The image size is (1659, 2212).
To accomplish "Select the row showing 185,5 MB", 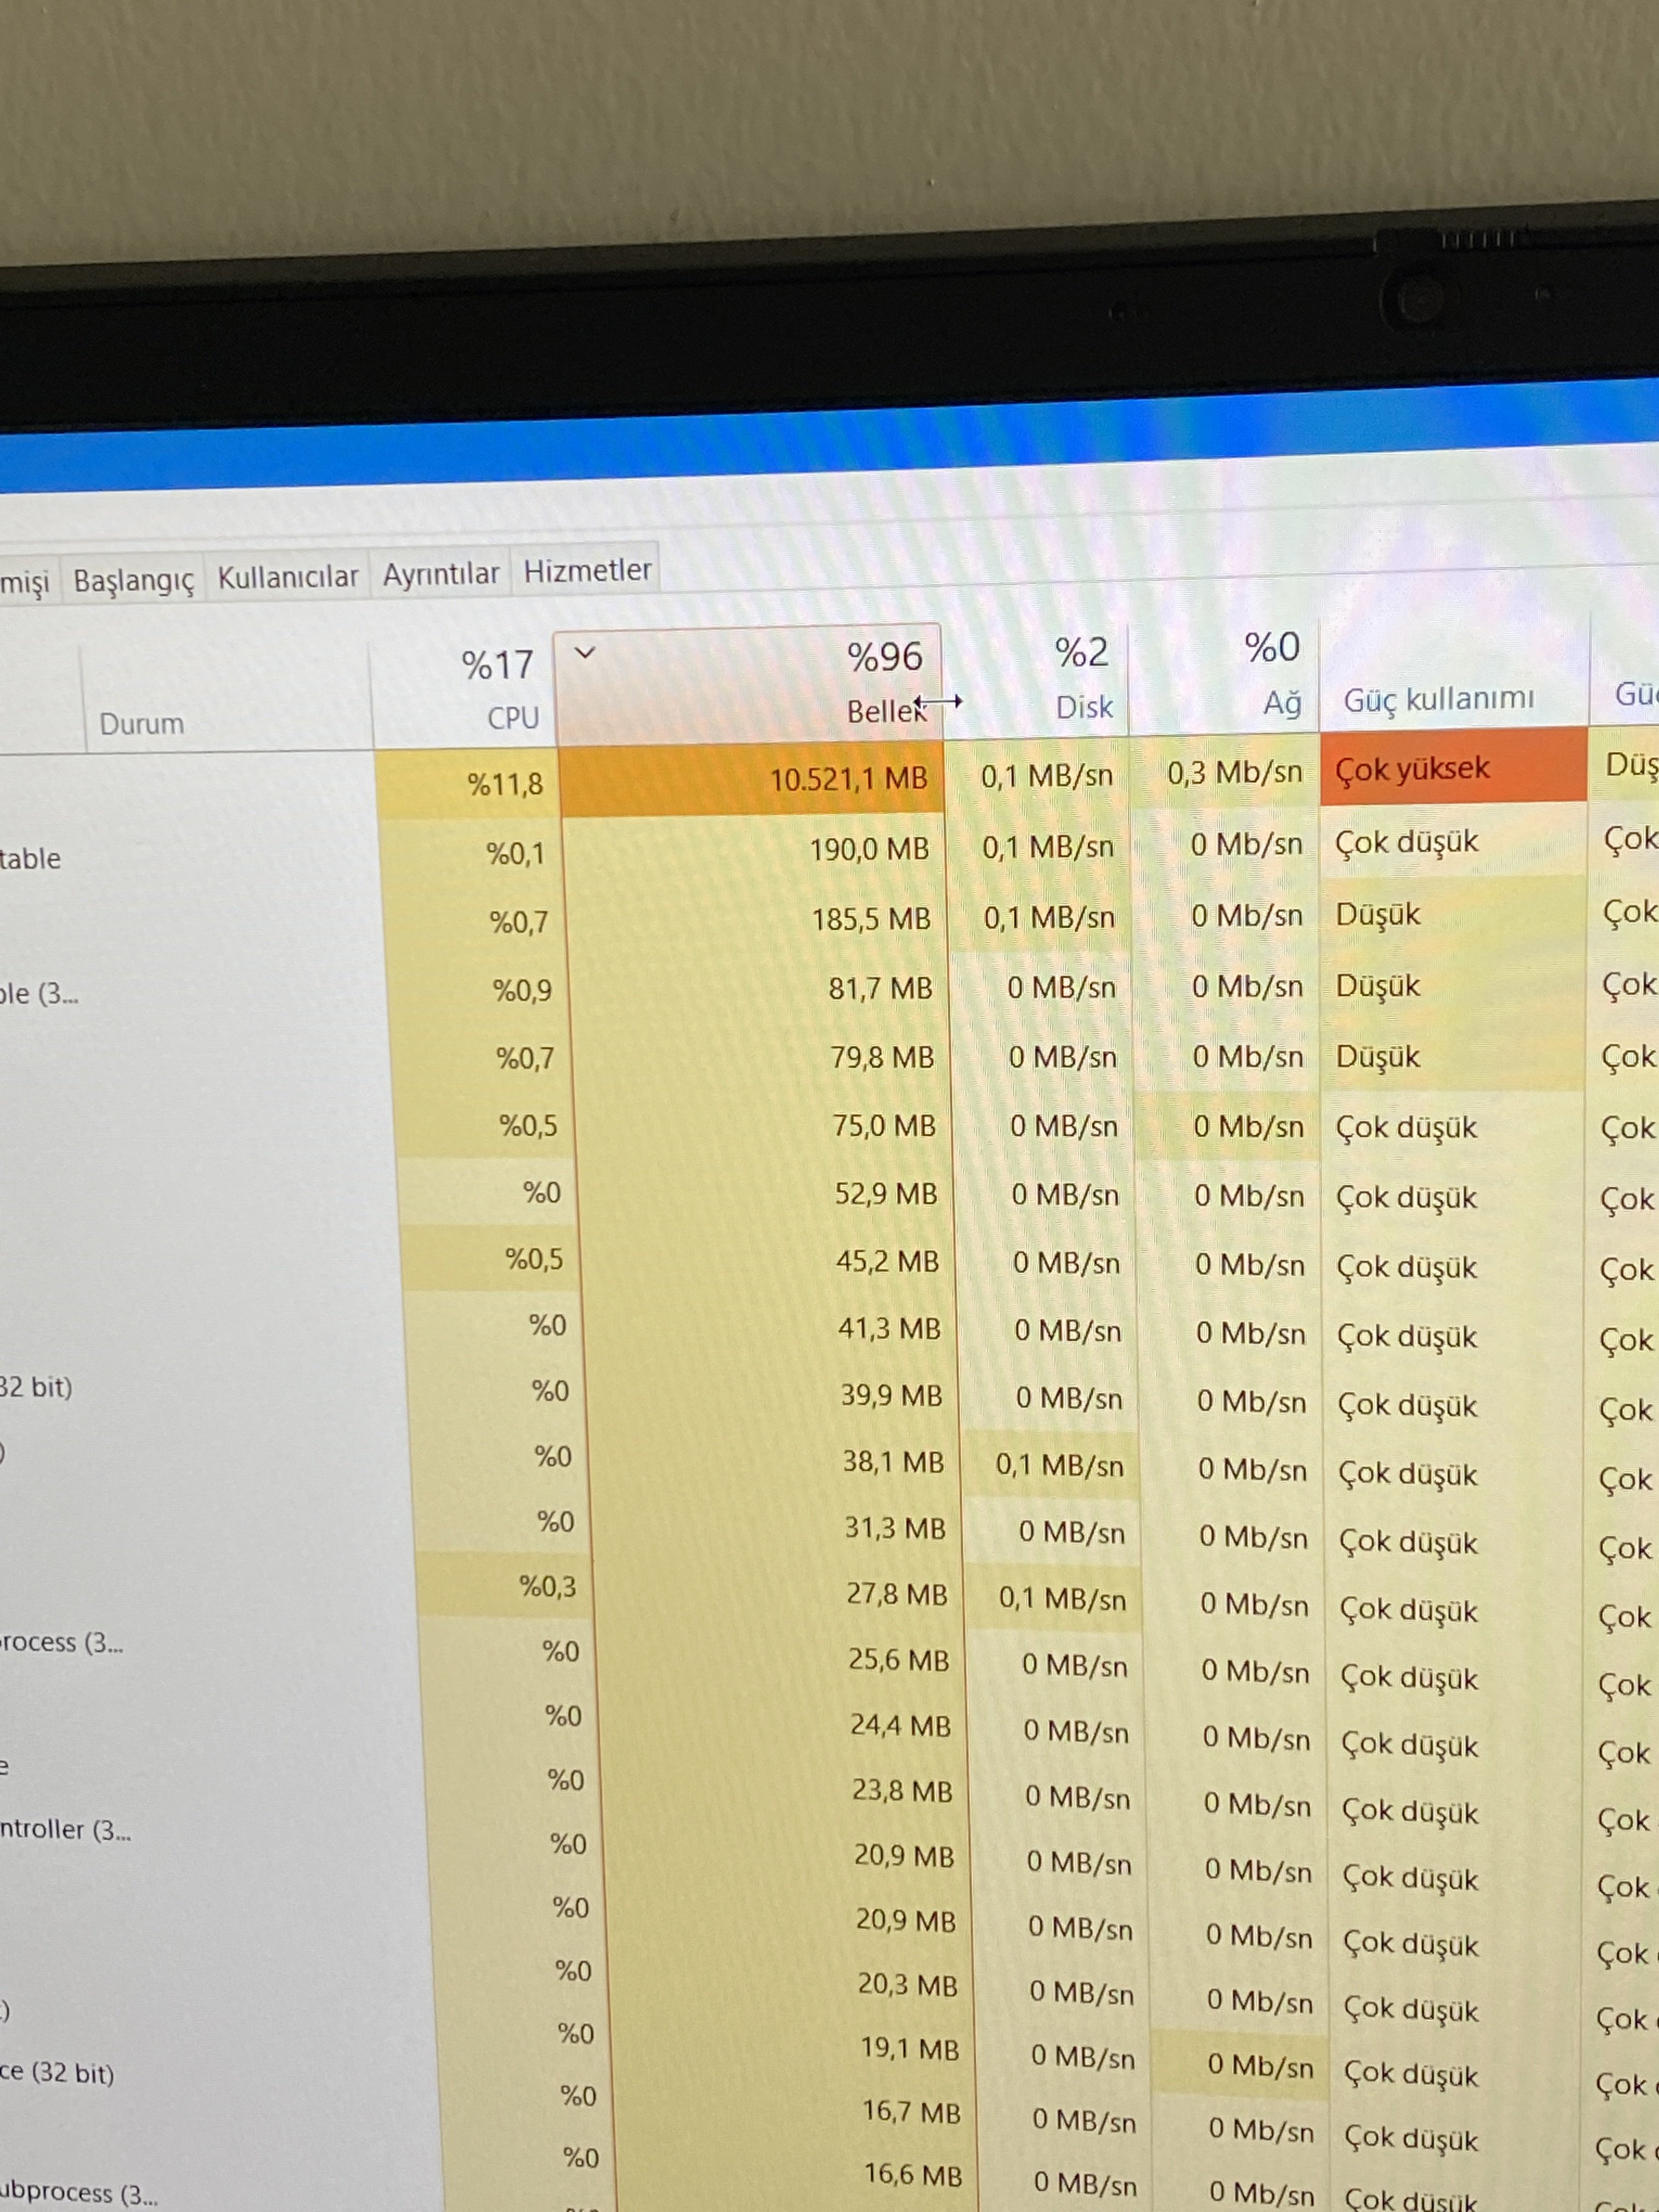I will [x=870, y=919].
